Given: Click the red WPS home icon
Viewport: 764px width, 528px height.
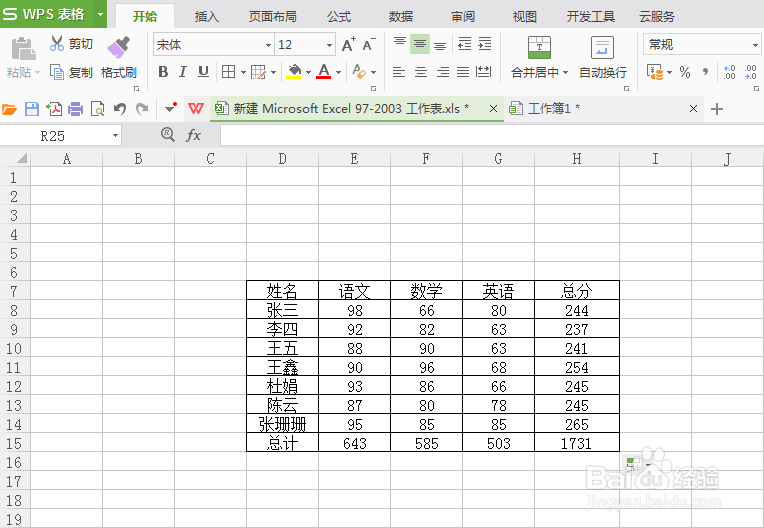Looking at the screenshot, I should [x=196, y=109].
